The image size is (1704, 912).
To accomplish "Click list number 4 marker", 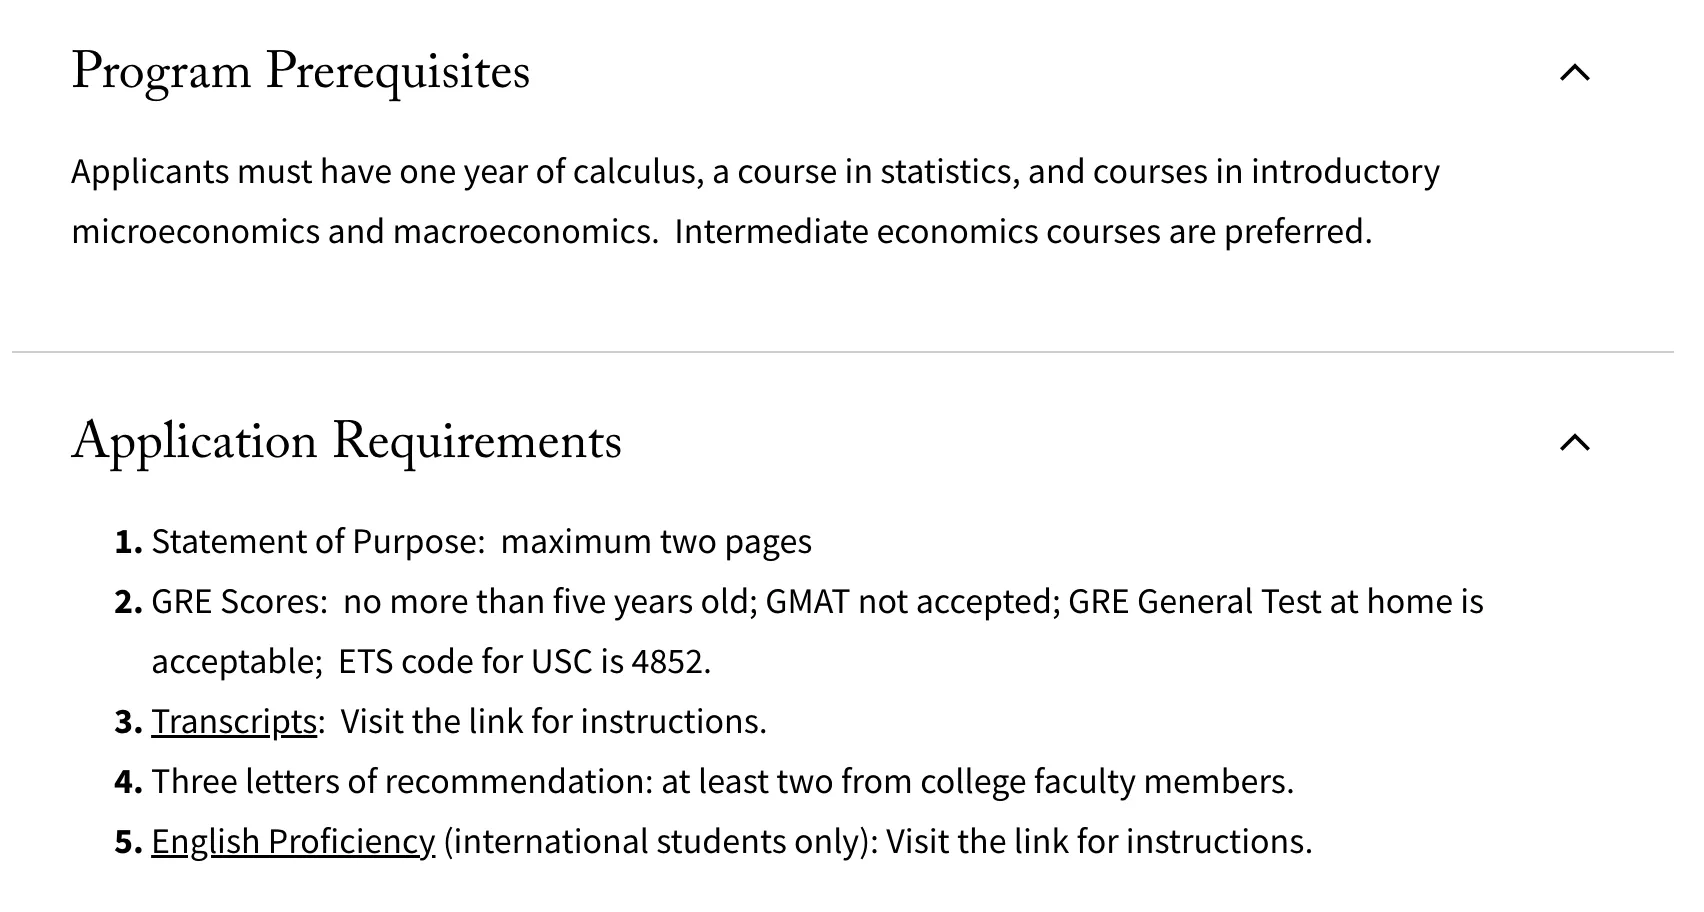I will (128, 782).
